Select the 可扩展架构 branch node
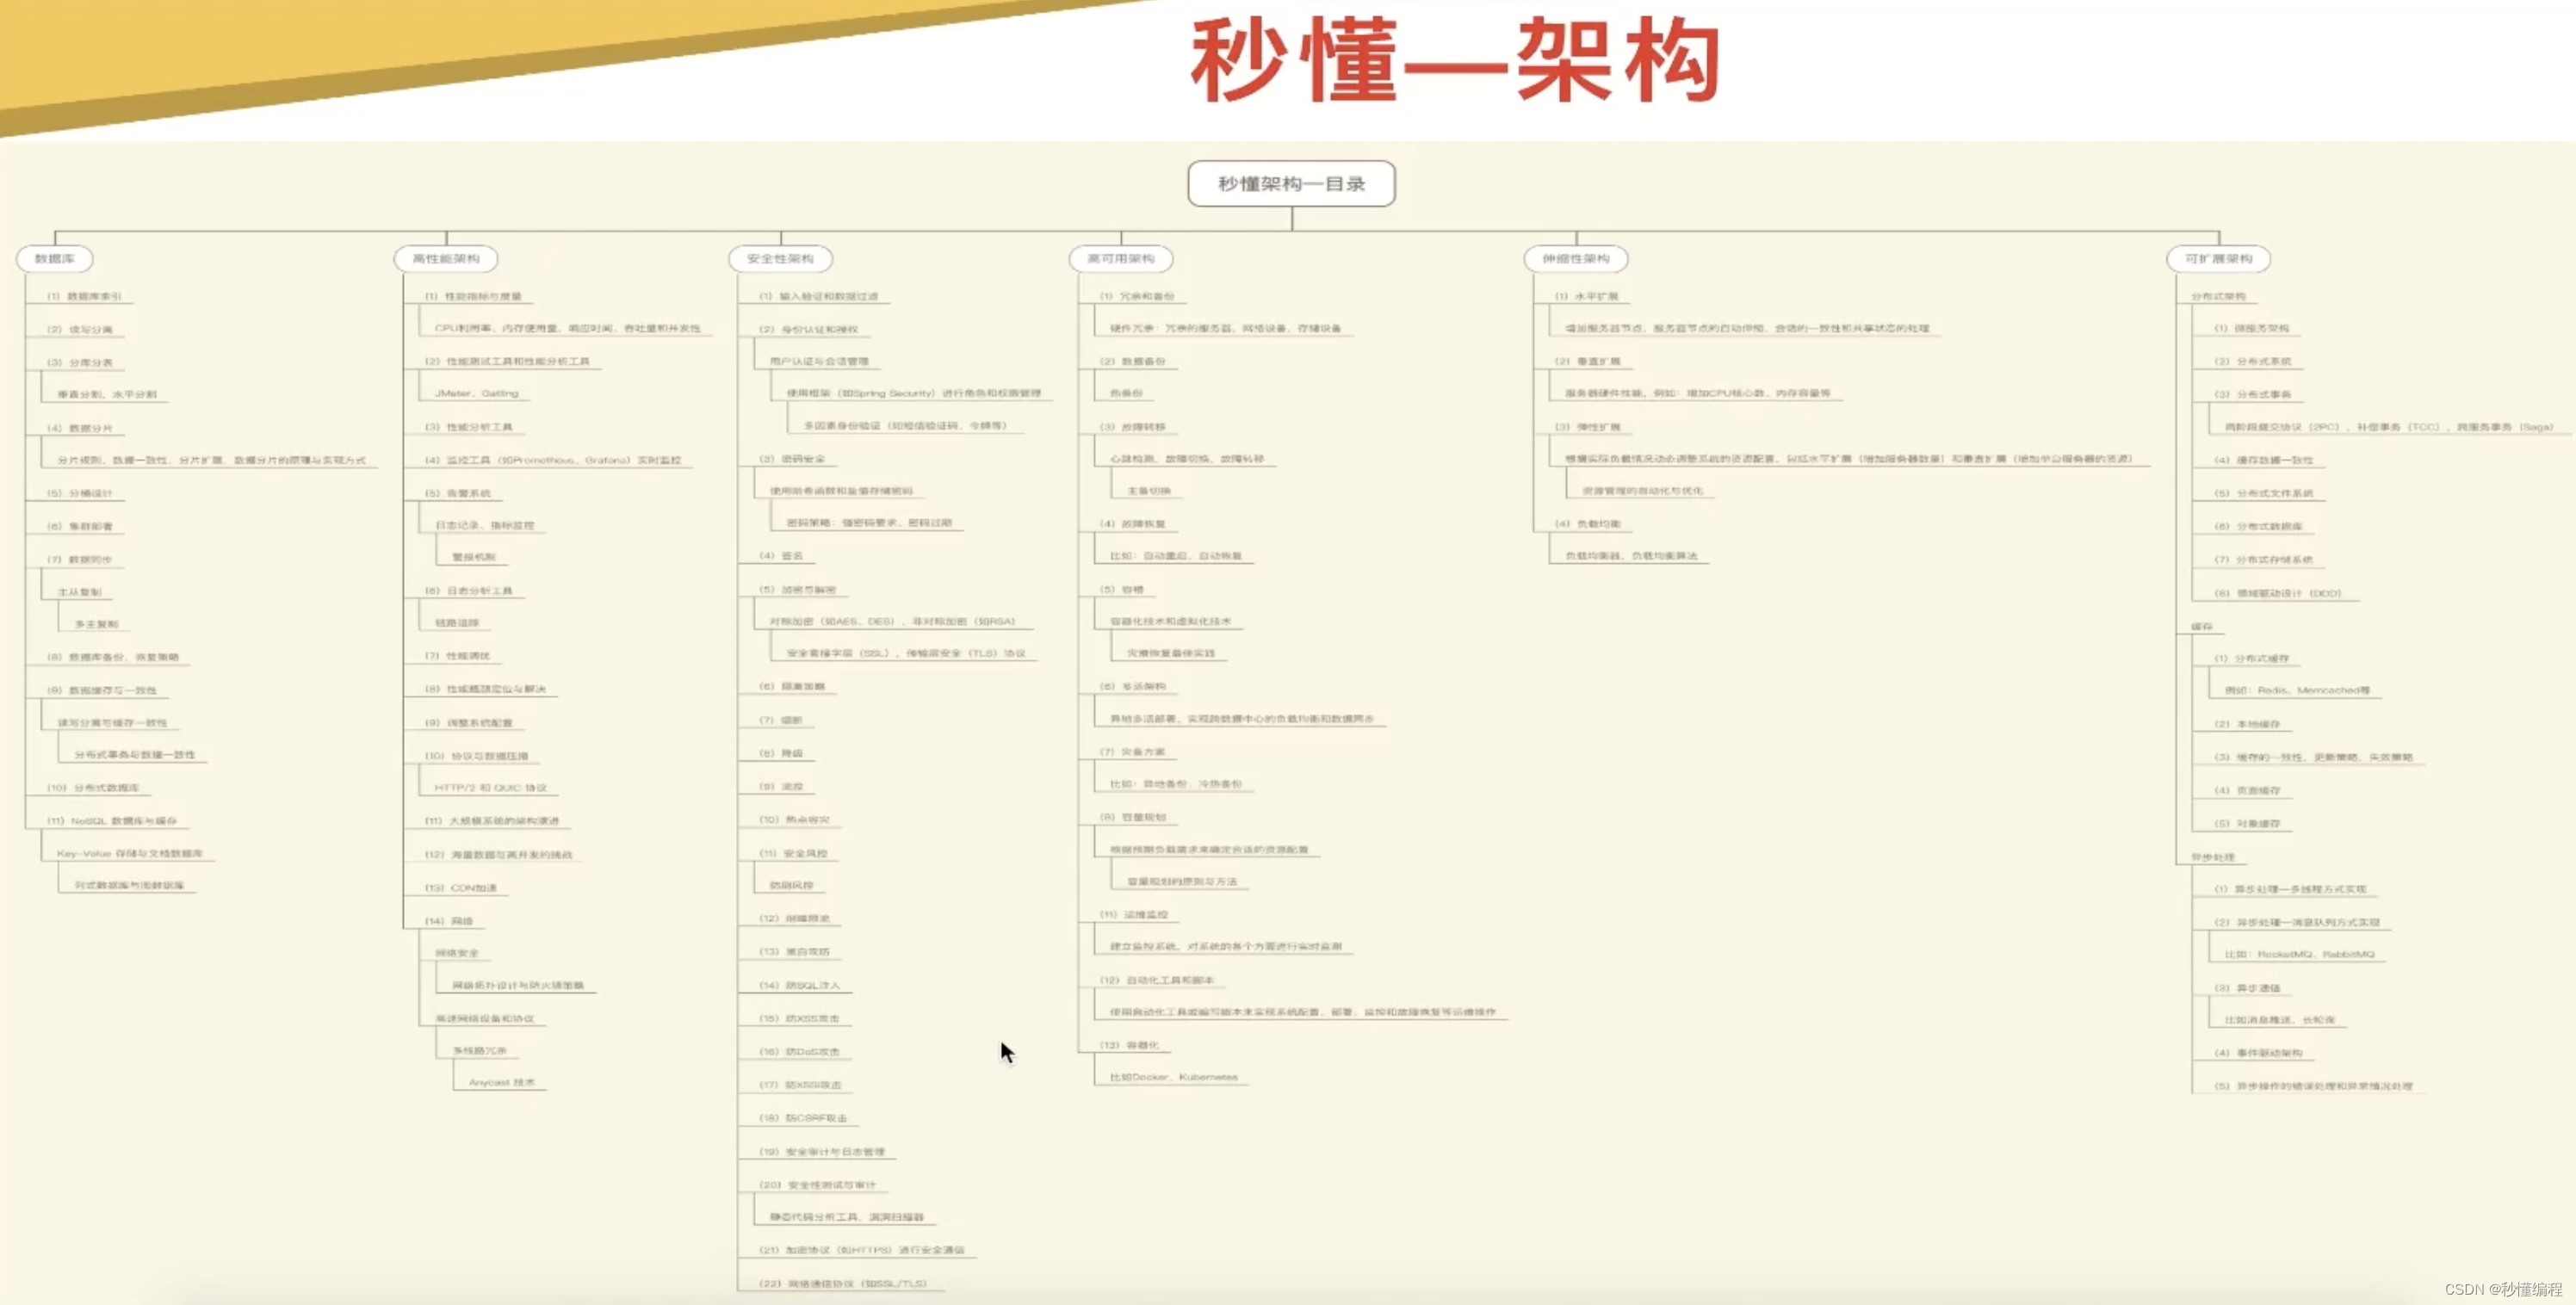 [2218, 259]
